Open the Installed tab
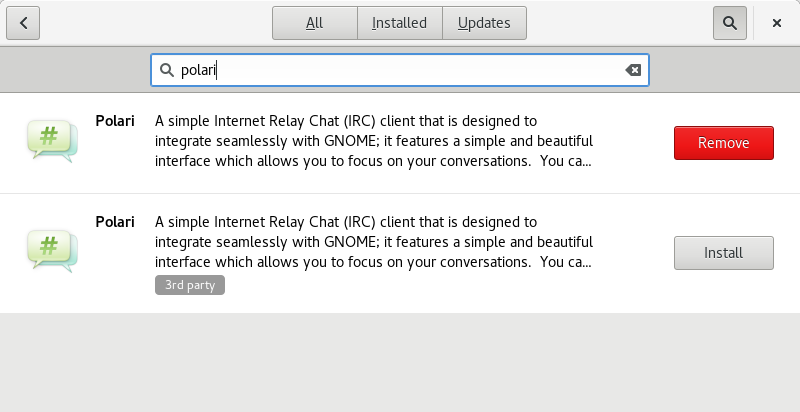This screenshot has width=800, height=412. click(x=399, y=23)
